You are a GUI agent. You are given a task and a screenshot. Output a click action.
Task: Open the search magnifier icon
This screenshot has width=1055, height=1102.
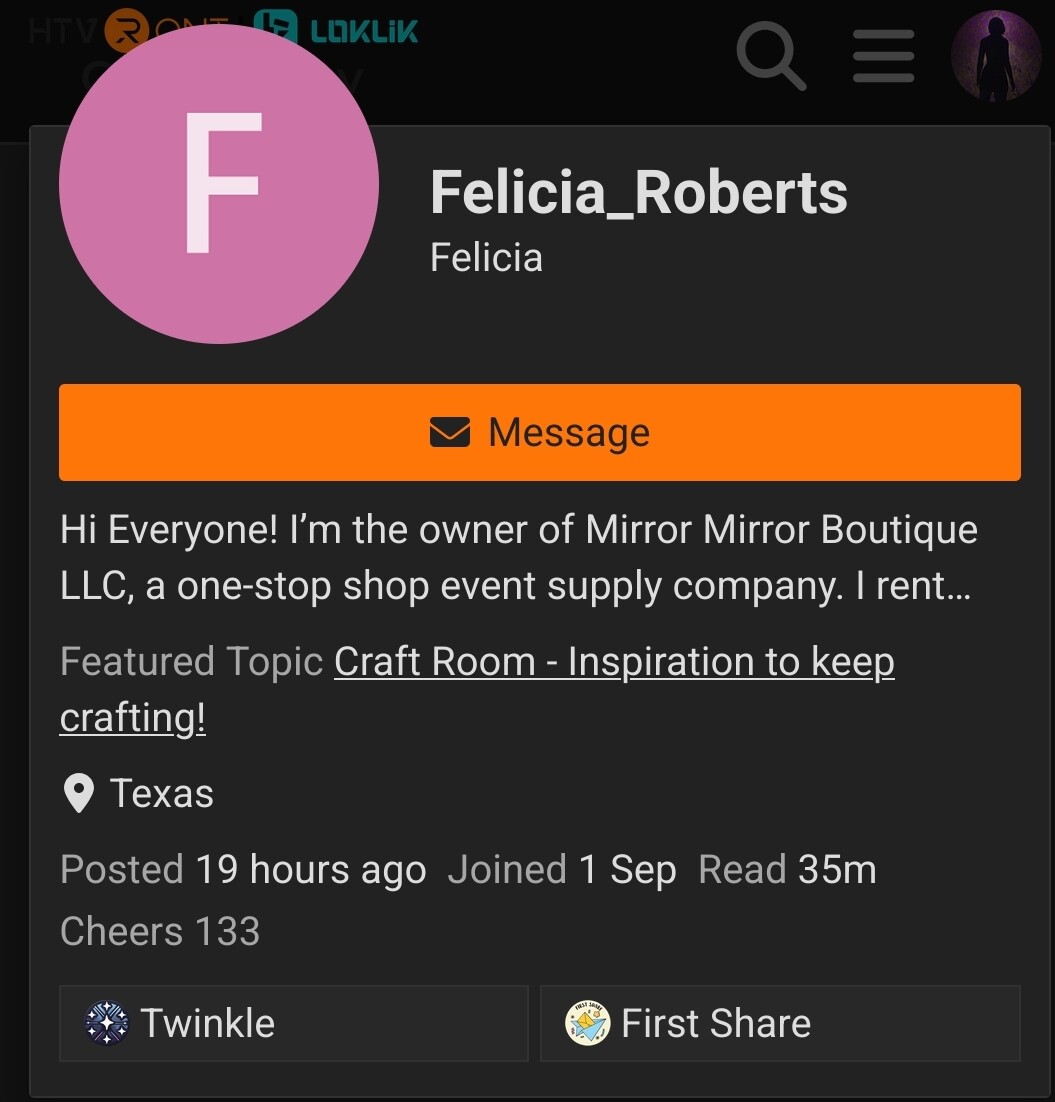pos(770,56)
